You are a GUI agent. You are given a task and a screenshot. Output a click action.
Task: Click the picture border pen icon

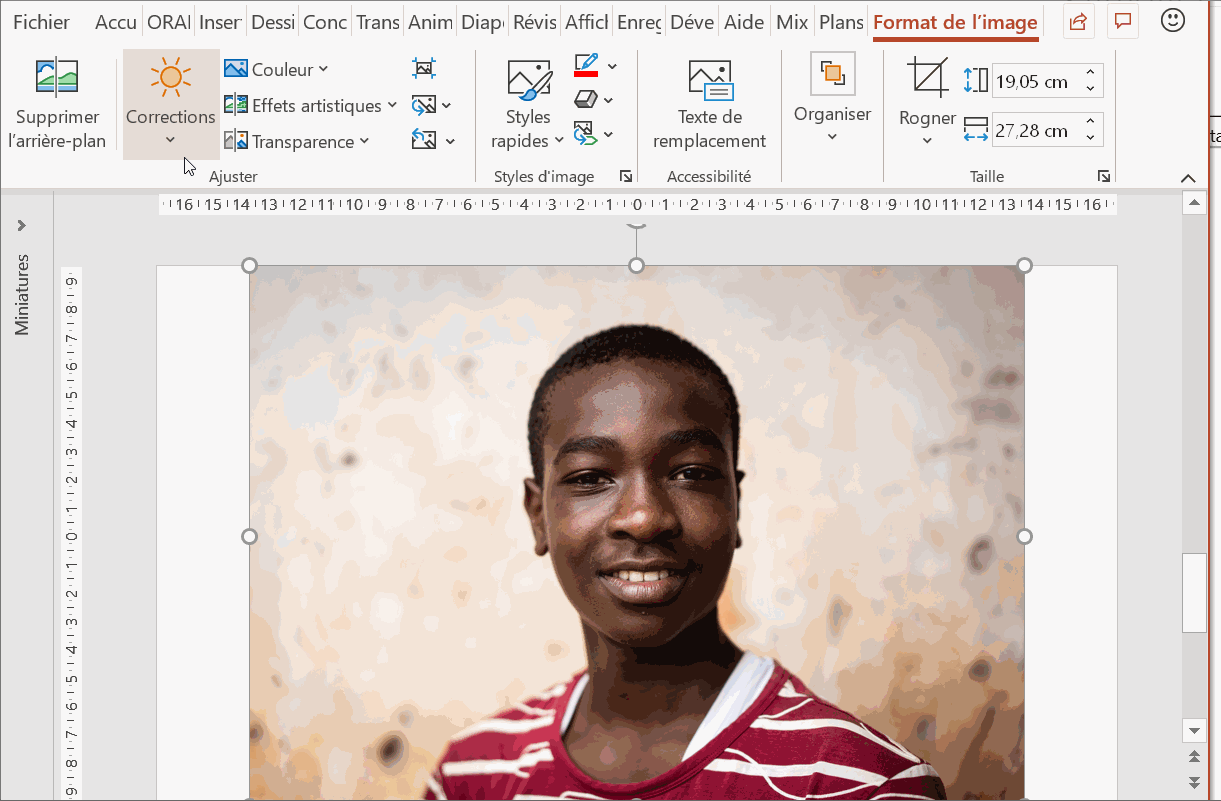click(587, 66)
